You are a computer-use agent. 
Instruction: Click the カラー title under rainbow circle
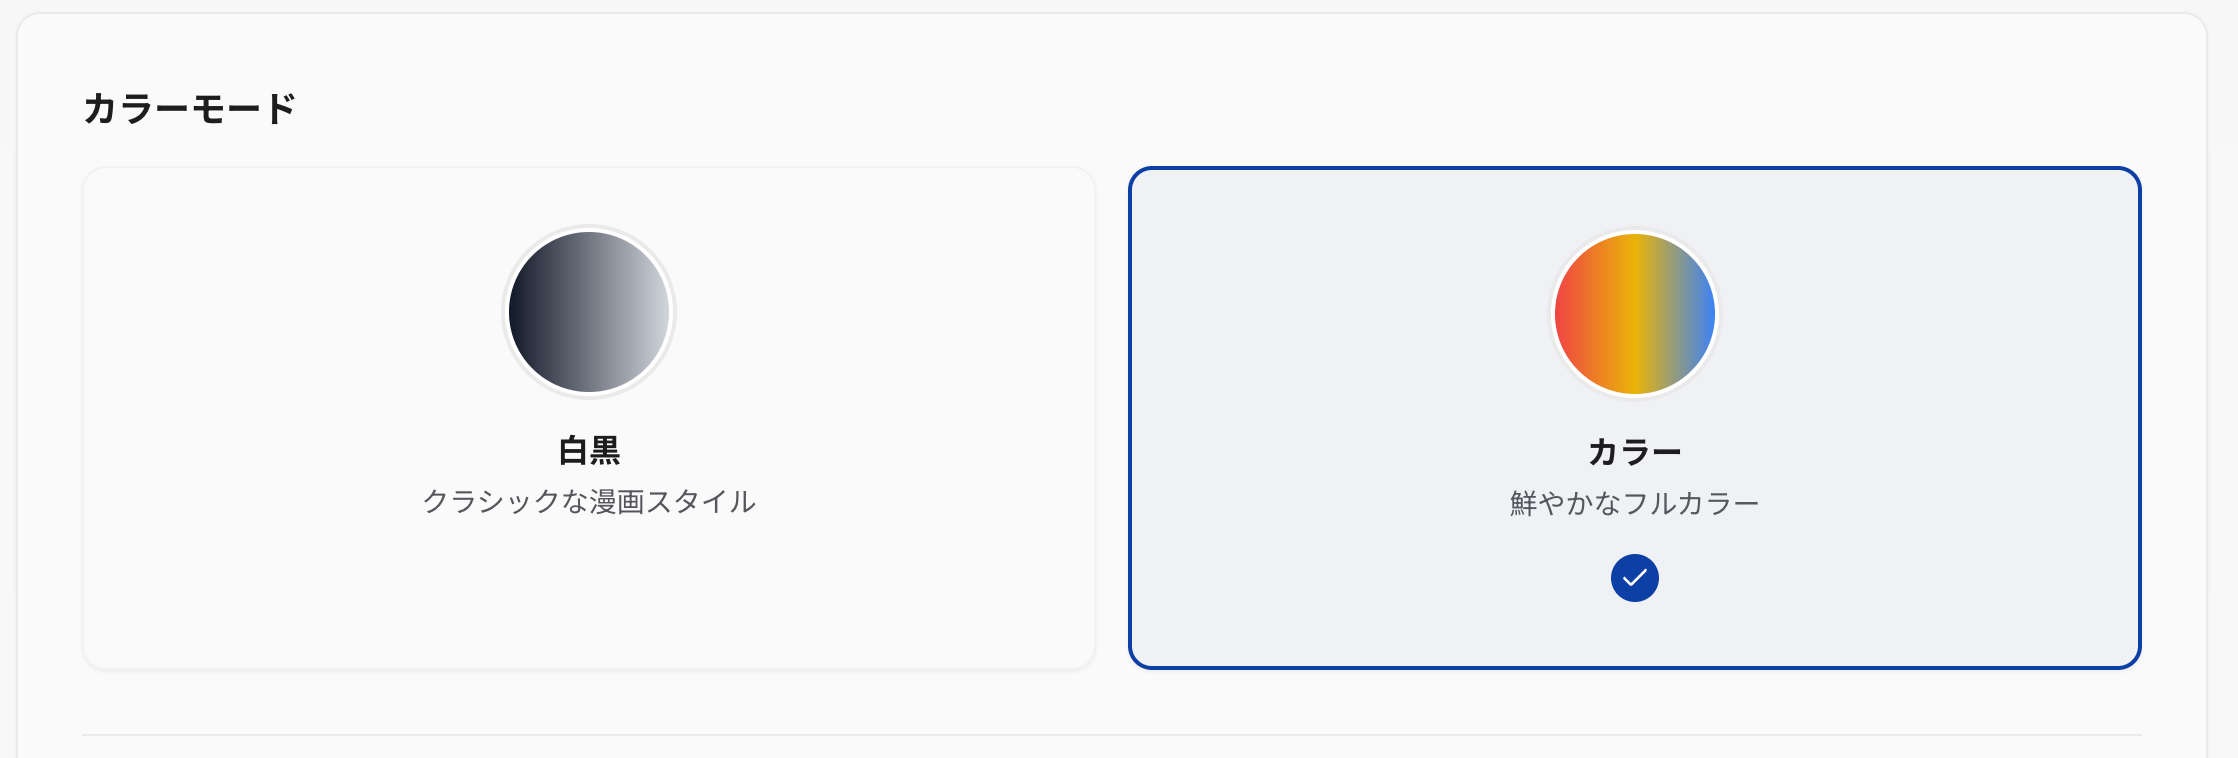pos(1634,452)
